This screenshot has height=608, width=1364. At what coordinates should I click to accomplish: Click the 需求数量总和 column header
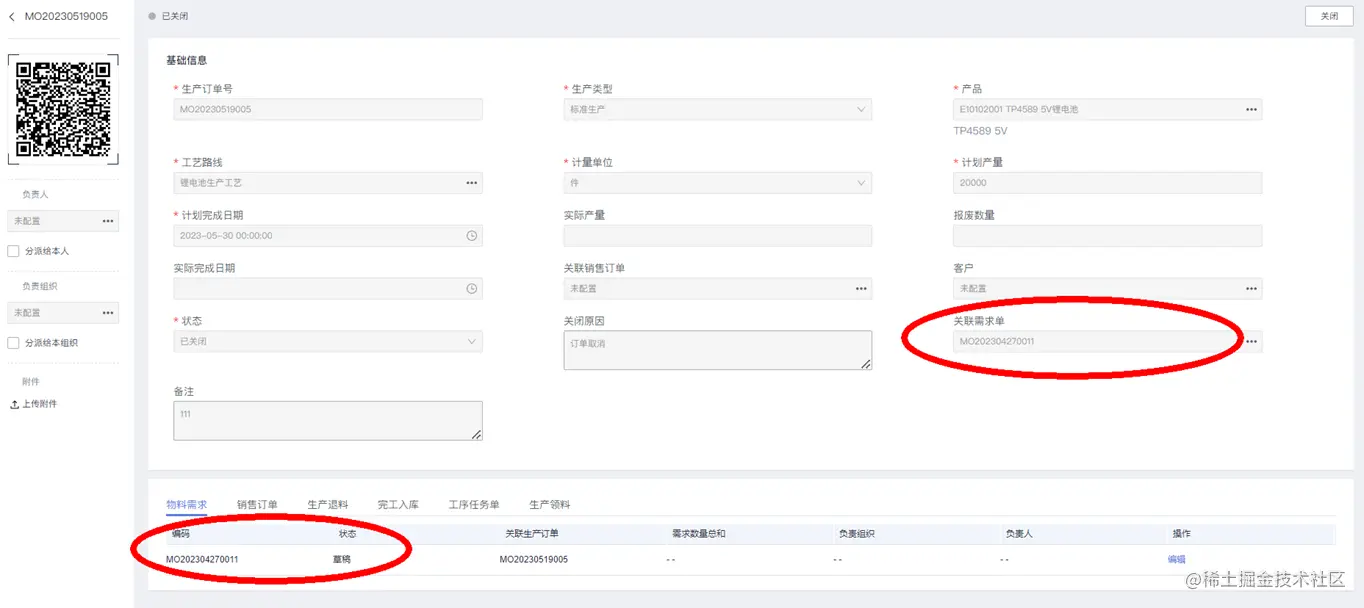pyautogui.click(x=699, y=534)
